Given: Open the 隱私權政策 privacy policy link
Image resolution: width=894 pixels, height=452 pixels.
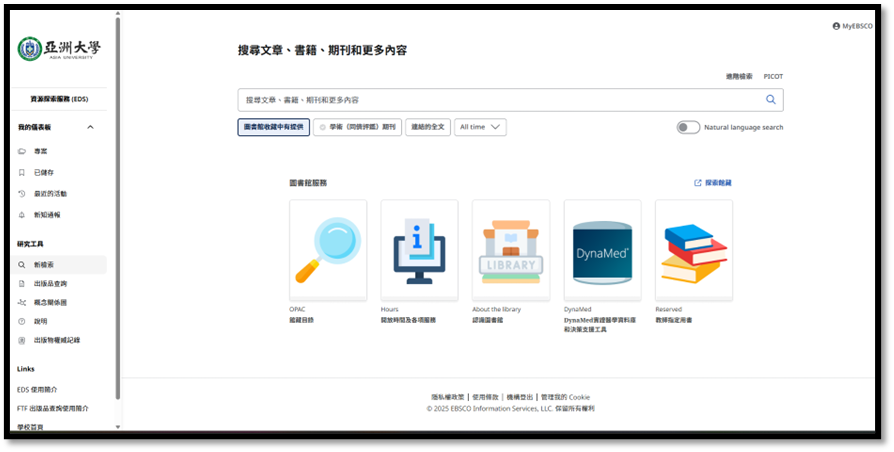Looking at the screenshot, I should pos(448,397).
